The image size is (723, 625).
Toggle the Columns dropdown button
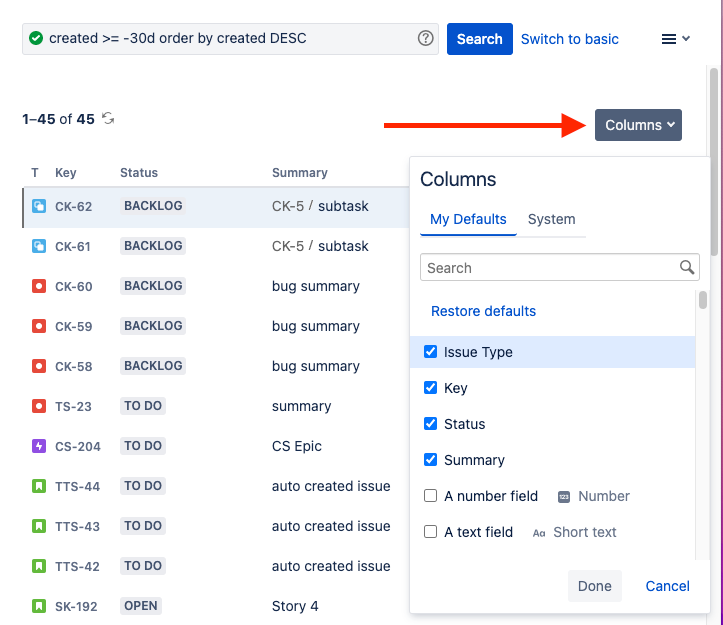click(x=638, y=125)
